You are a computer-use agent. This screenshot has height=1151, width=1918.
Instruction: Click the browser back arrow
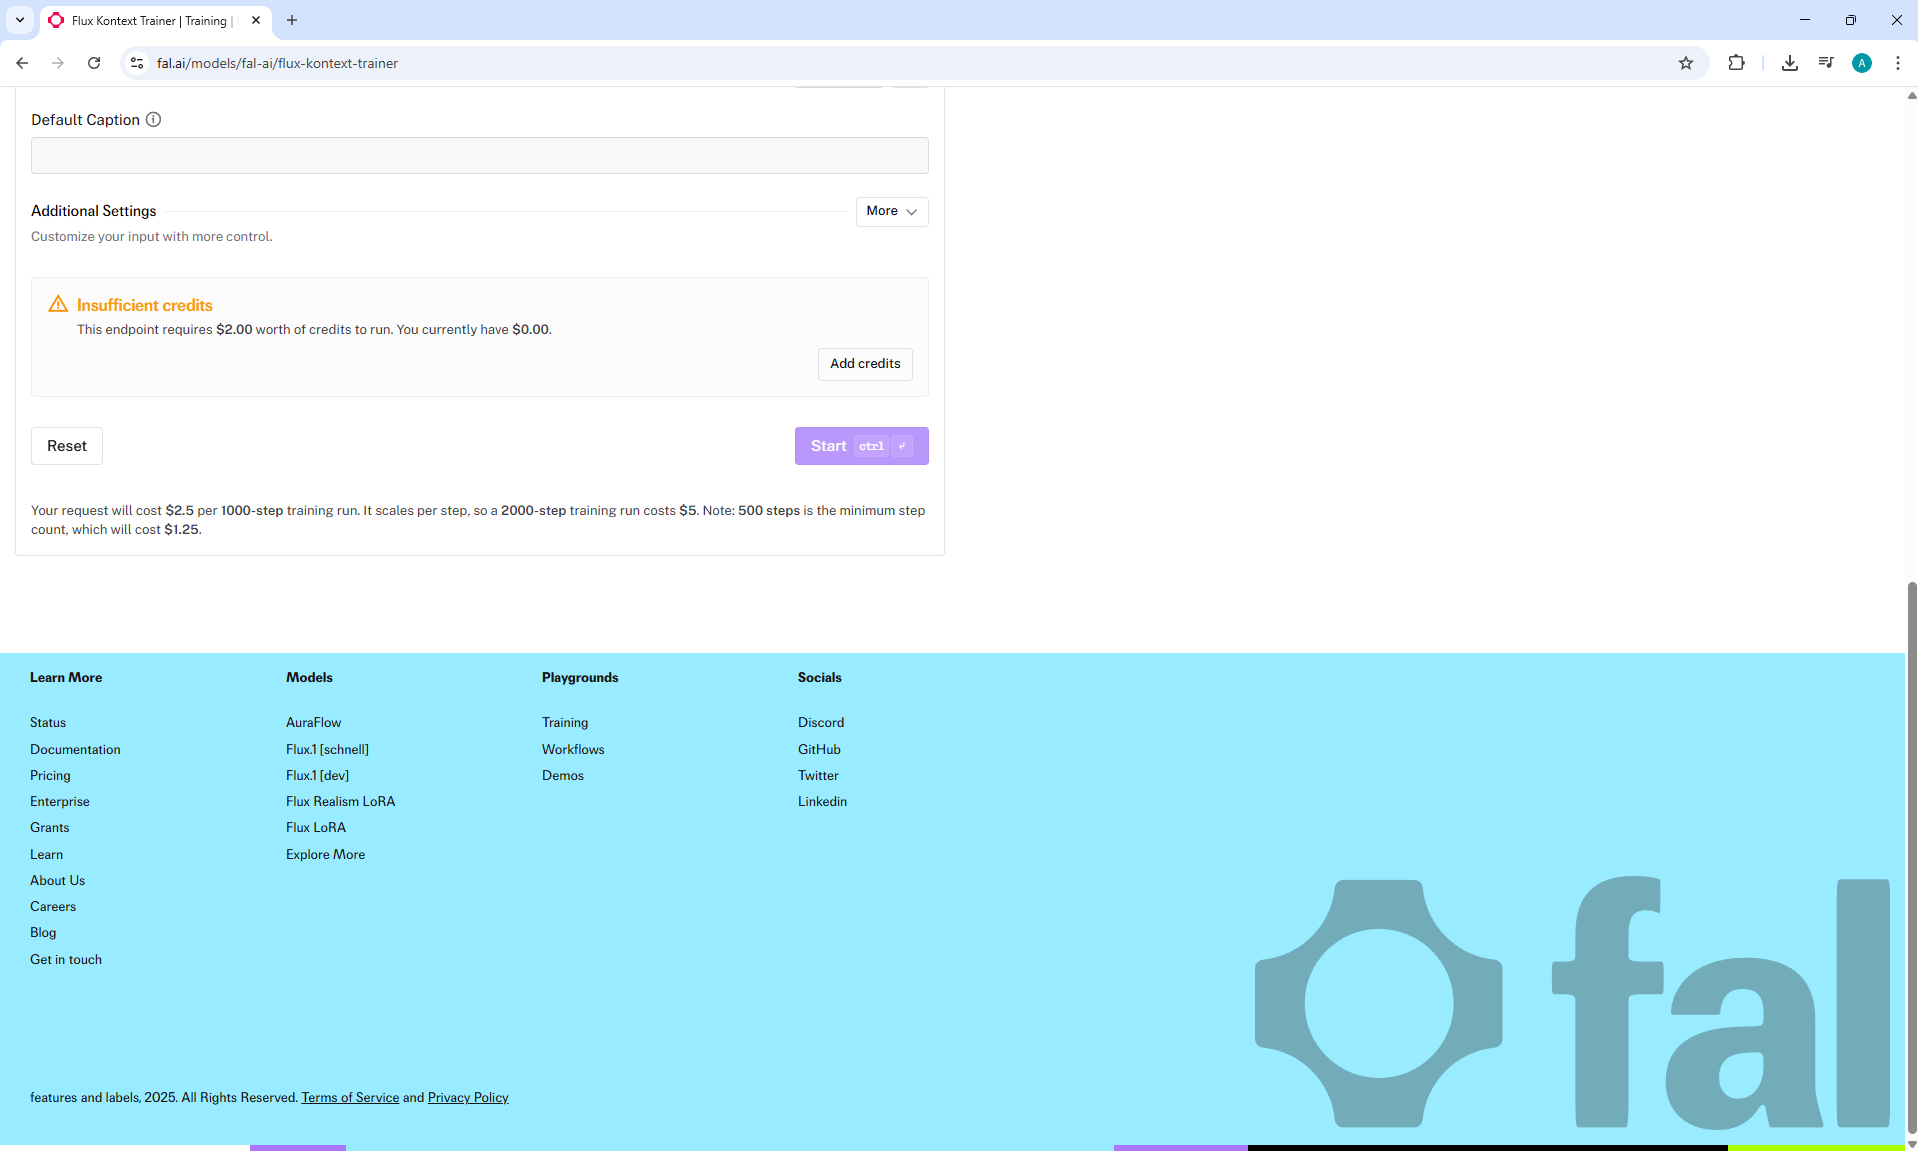(22, 63)
